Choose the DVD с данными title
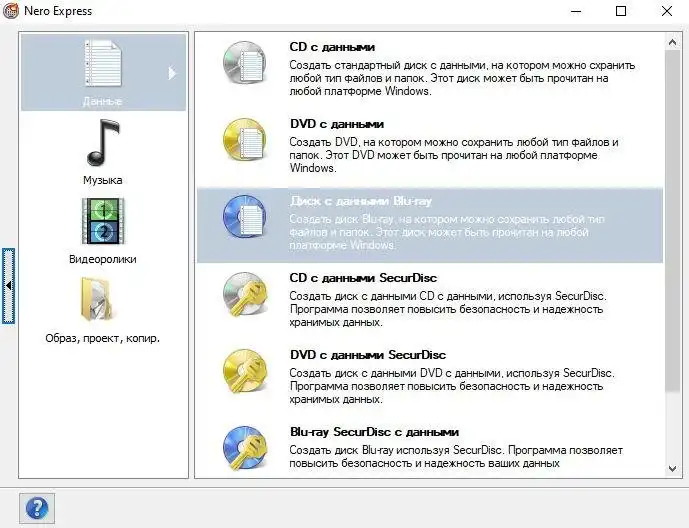Screen dimensions: 689x528 click(337, 124)
